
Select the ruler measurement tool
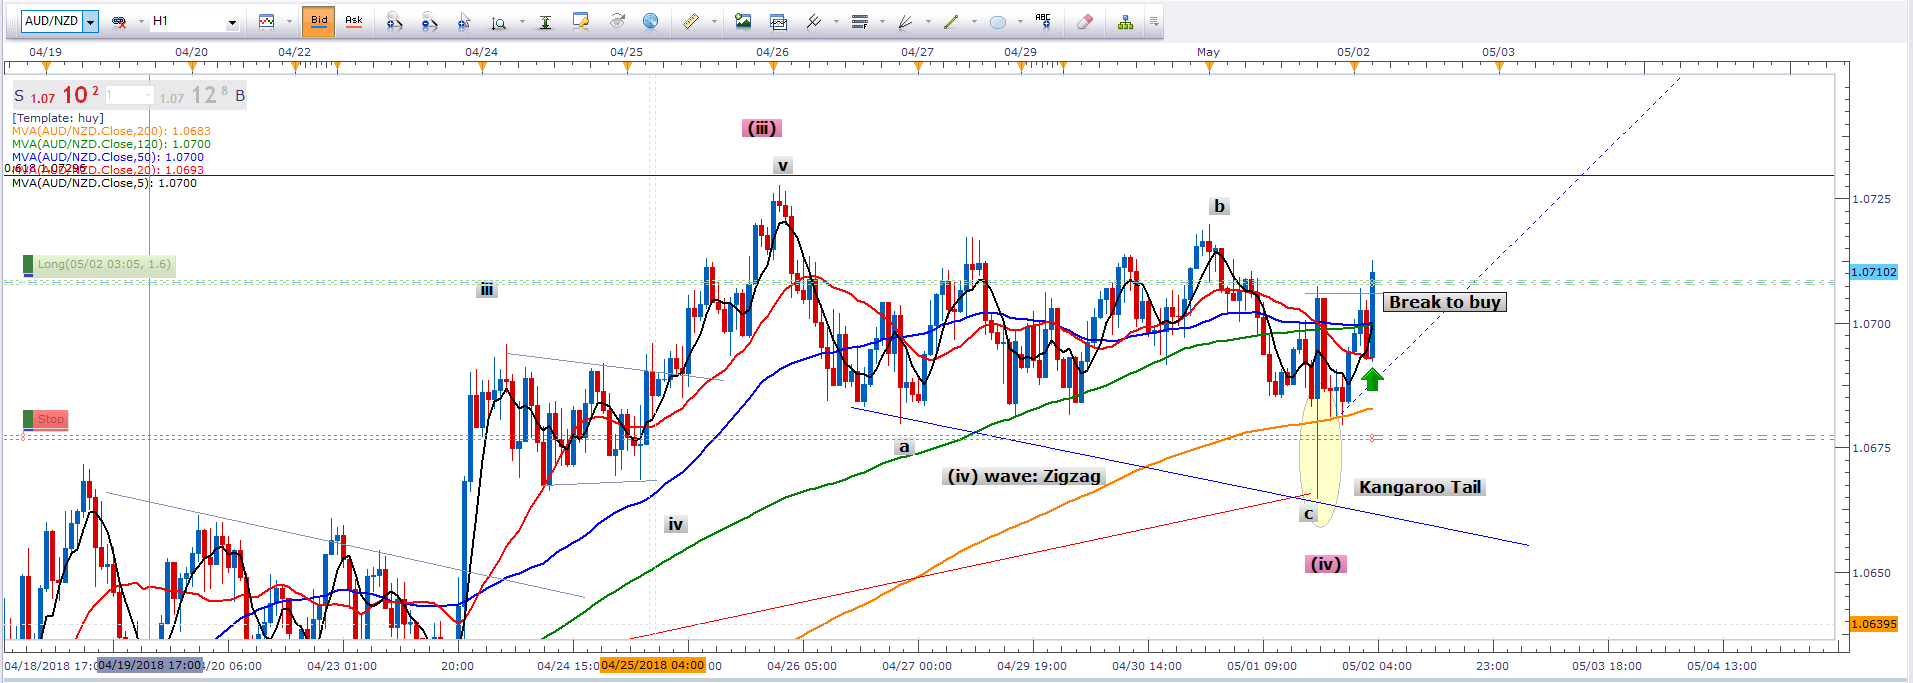point(690,21)
